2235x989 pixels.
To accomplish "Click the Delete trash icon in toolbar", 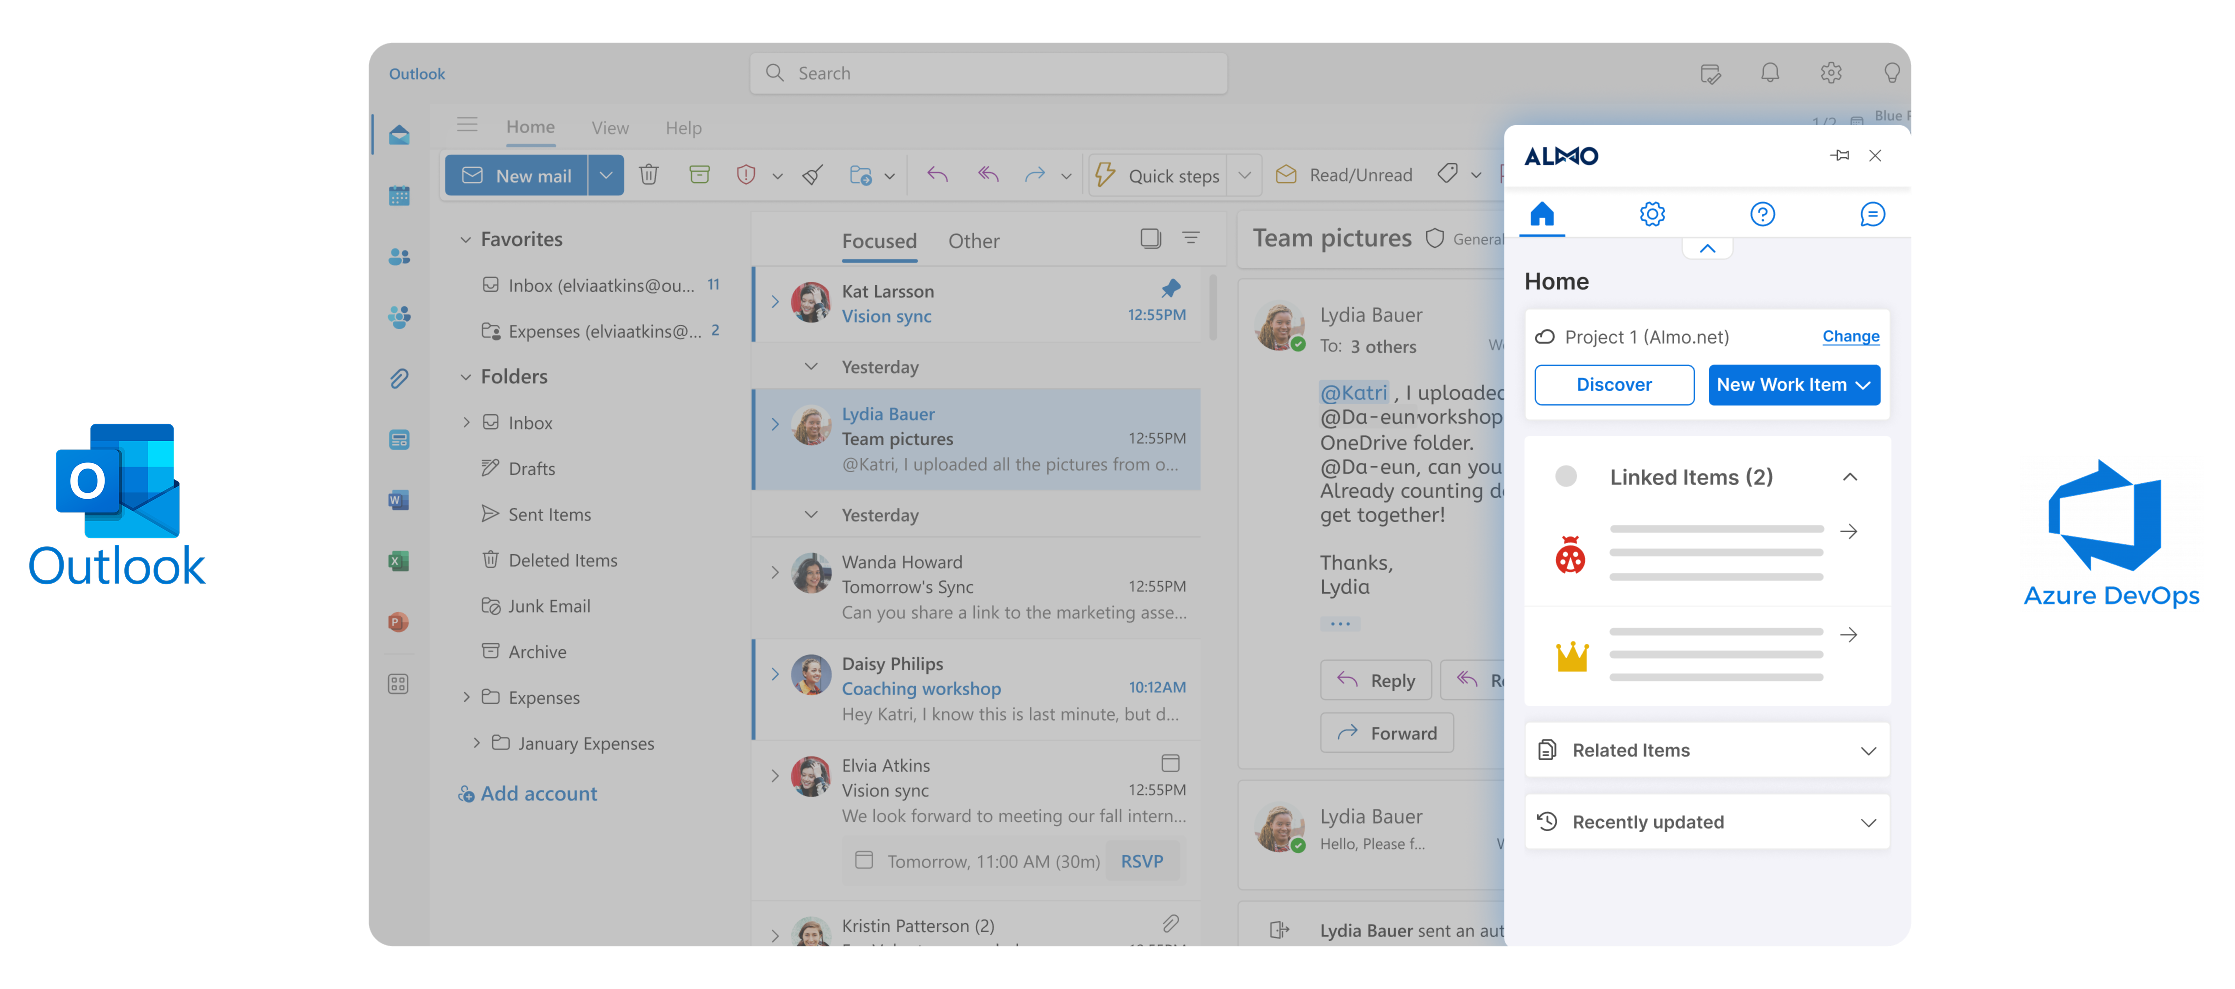I will [649, 175].
